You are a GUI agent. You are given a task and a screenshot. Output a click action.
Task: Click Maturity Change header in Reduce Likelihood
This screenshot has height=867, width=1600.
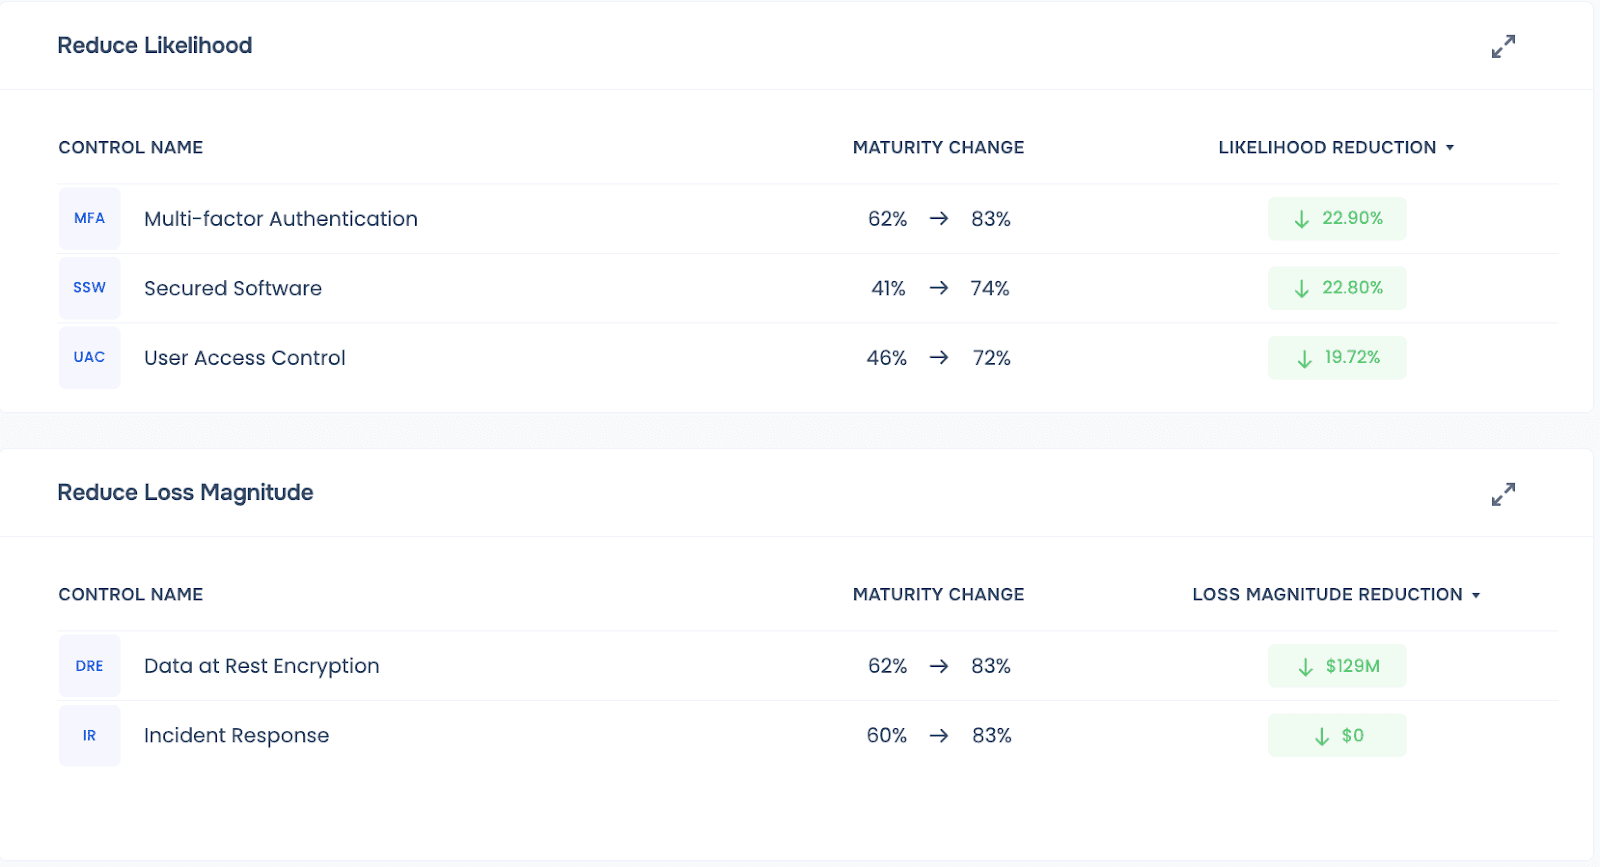click(938, 148)
